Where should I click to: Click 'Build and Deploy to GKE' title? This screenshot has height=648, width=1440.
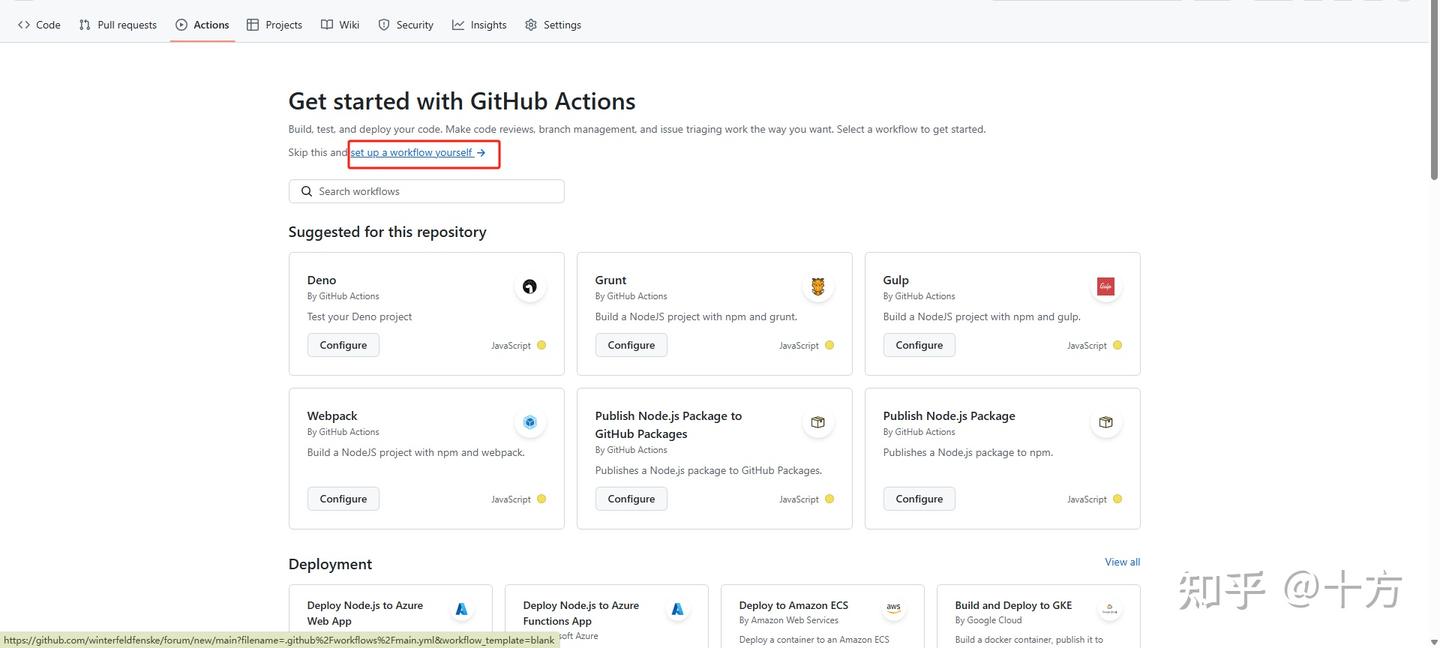(1013, 605)
